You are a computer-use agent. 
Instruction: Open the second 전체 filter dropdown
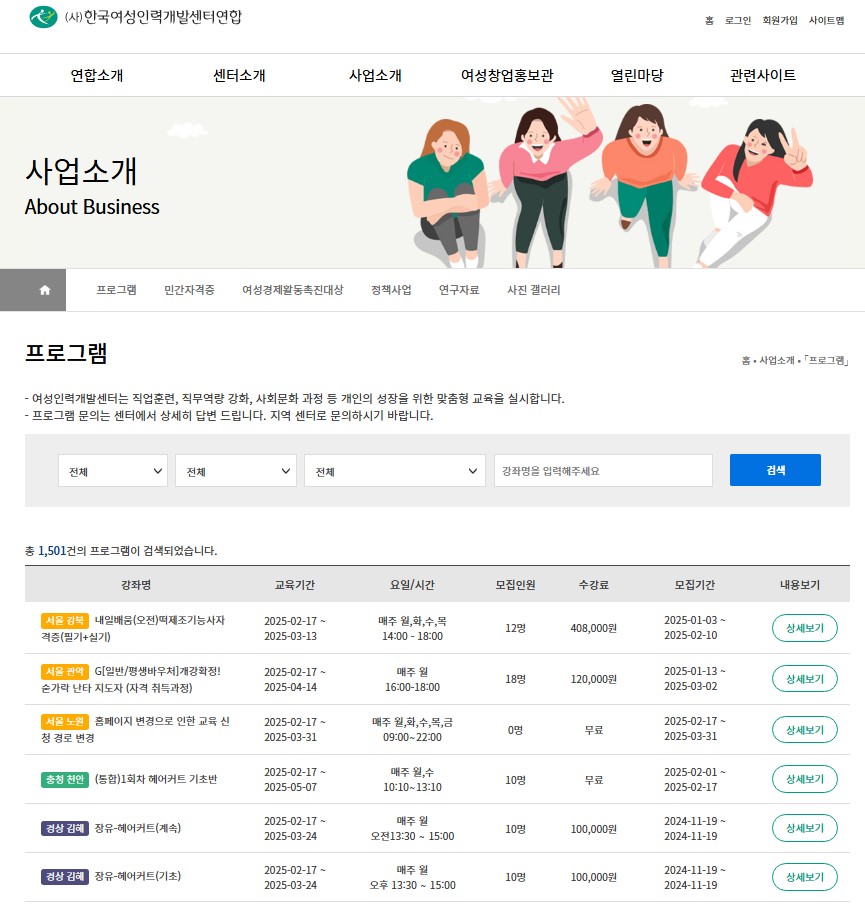pyautogui.click(x=235, y=470)
